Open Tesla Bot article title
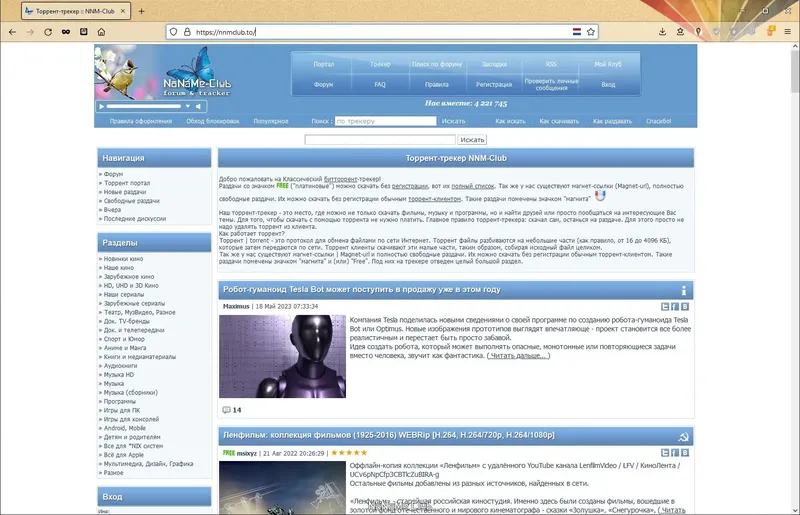800x515 pixels. (362, 289)
